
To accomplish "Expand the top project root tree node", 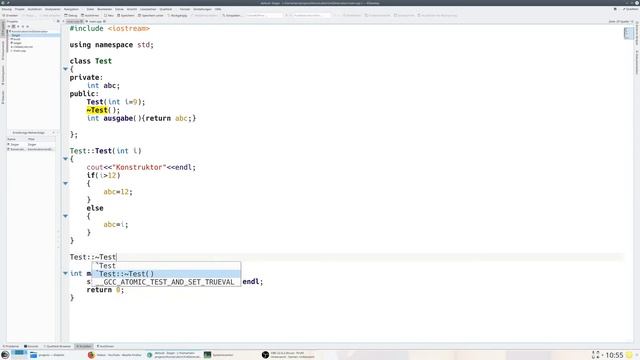I will tap(10, 31).
